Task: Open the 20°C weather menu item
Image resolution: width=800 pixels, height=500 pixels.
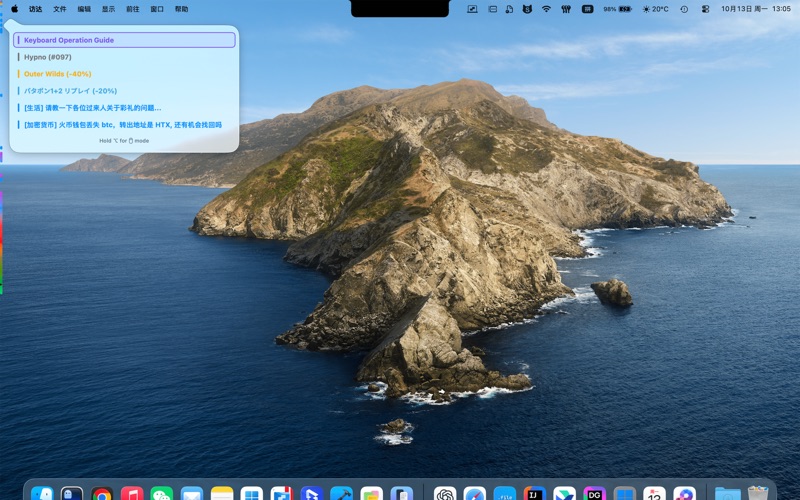Action: (x=656, y=8)
